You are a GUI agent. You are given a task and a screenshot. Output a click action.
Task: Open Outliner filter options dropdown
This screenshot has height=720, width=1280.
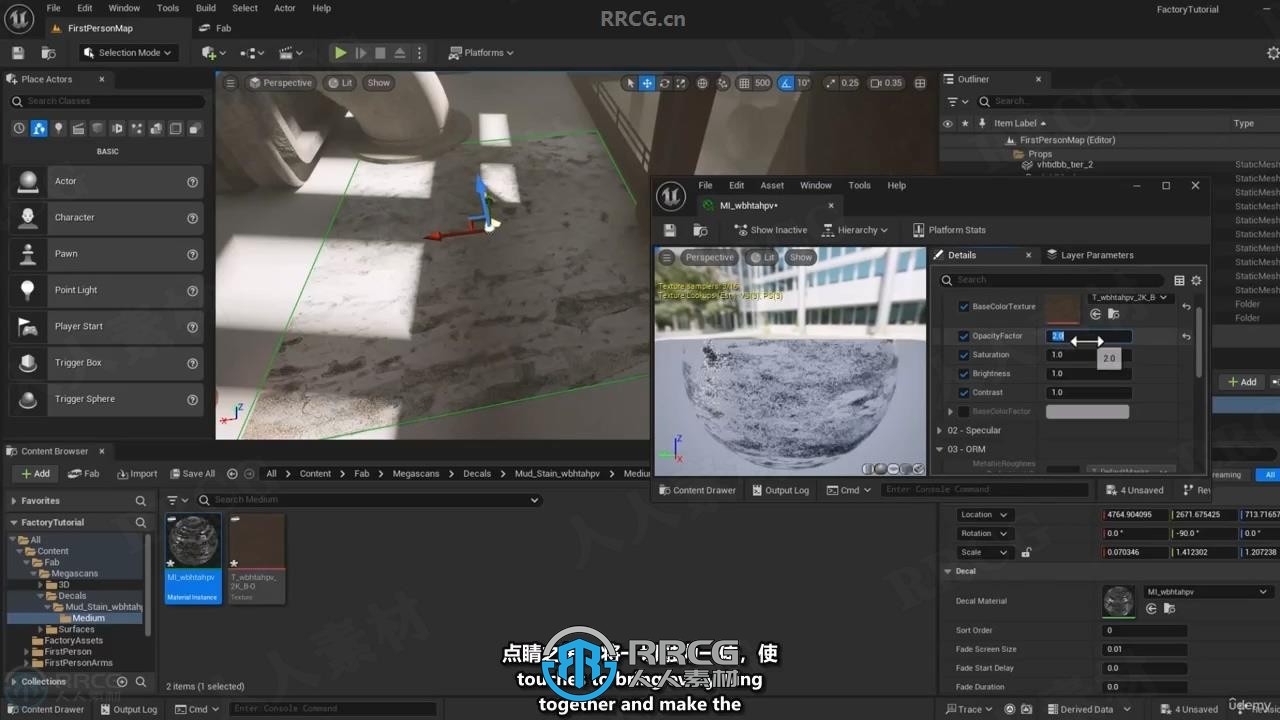(958, 101)
